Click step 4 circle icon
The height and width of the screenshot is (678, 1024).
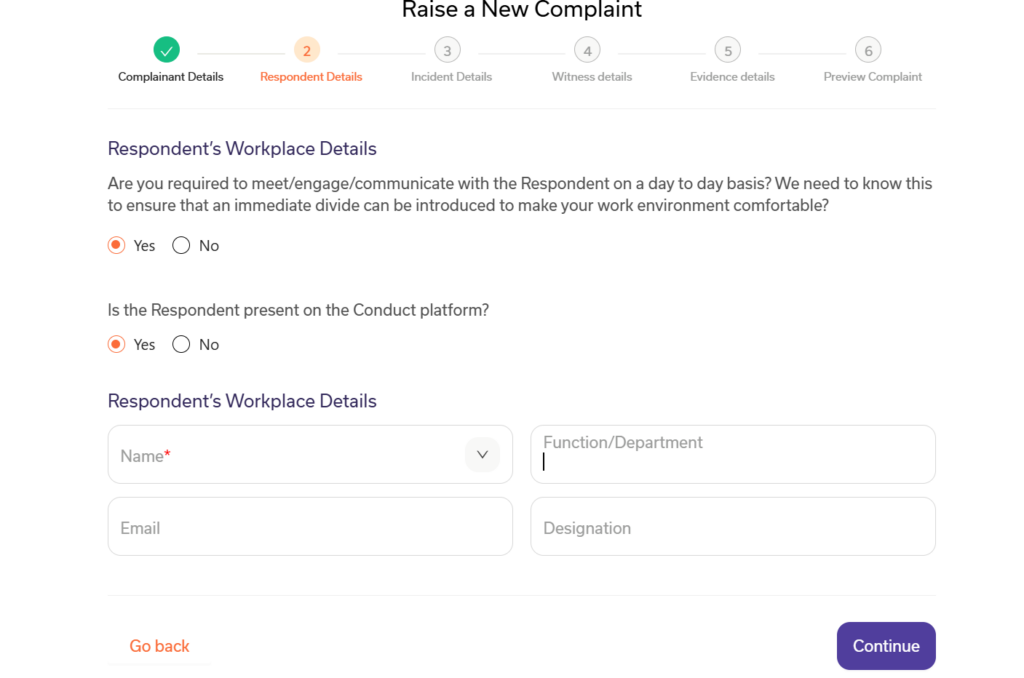point(587,50)
